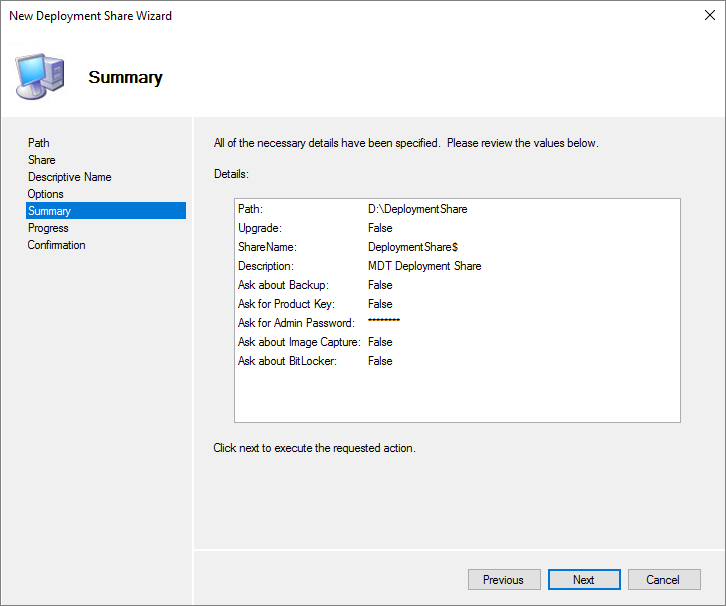726x606 pixels.
Task: Click the D:\DeploymentShare path value
Action: 417,209
